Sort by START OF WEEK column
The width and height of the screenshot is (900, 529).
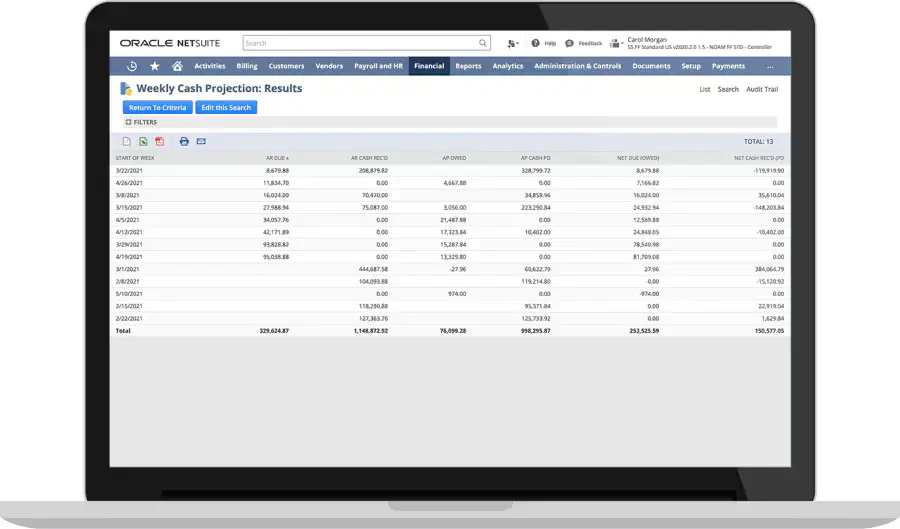coord(135,158)
